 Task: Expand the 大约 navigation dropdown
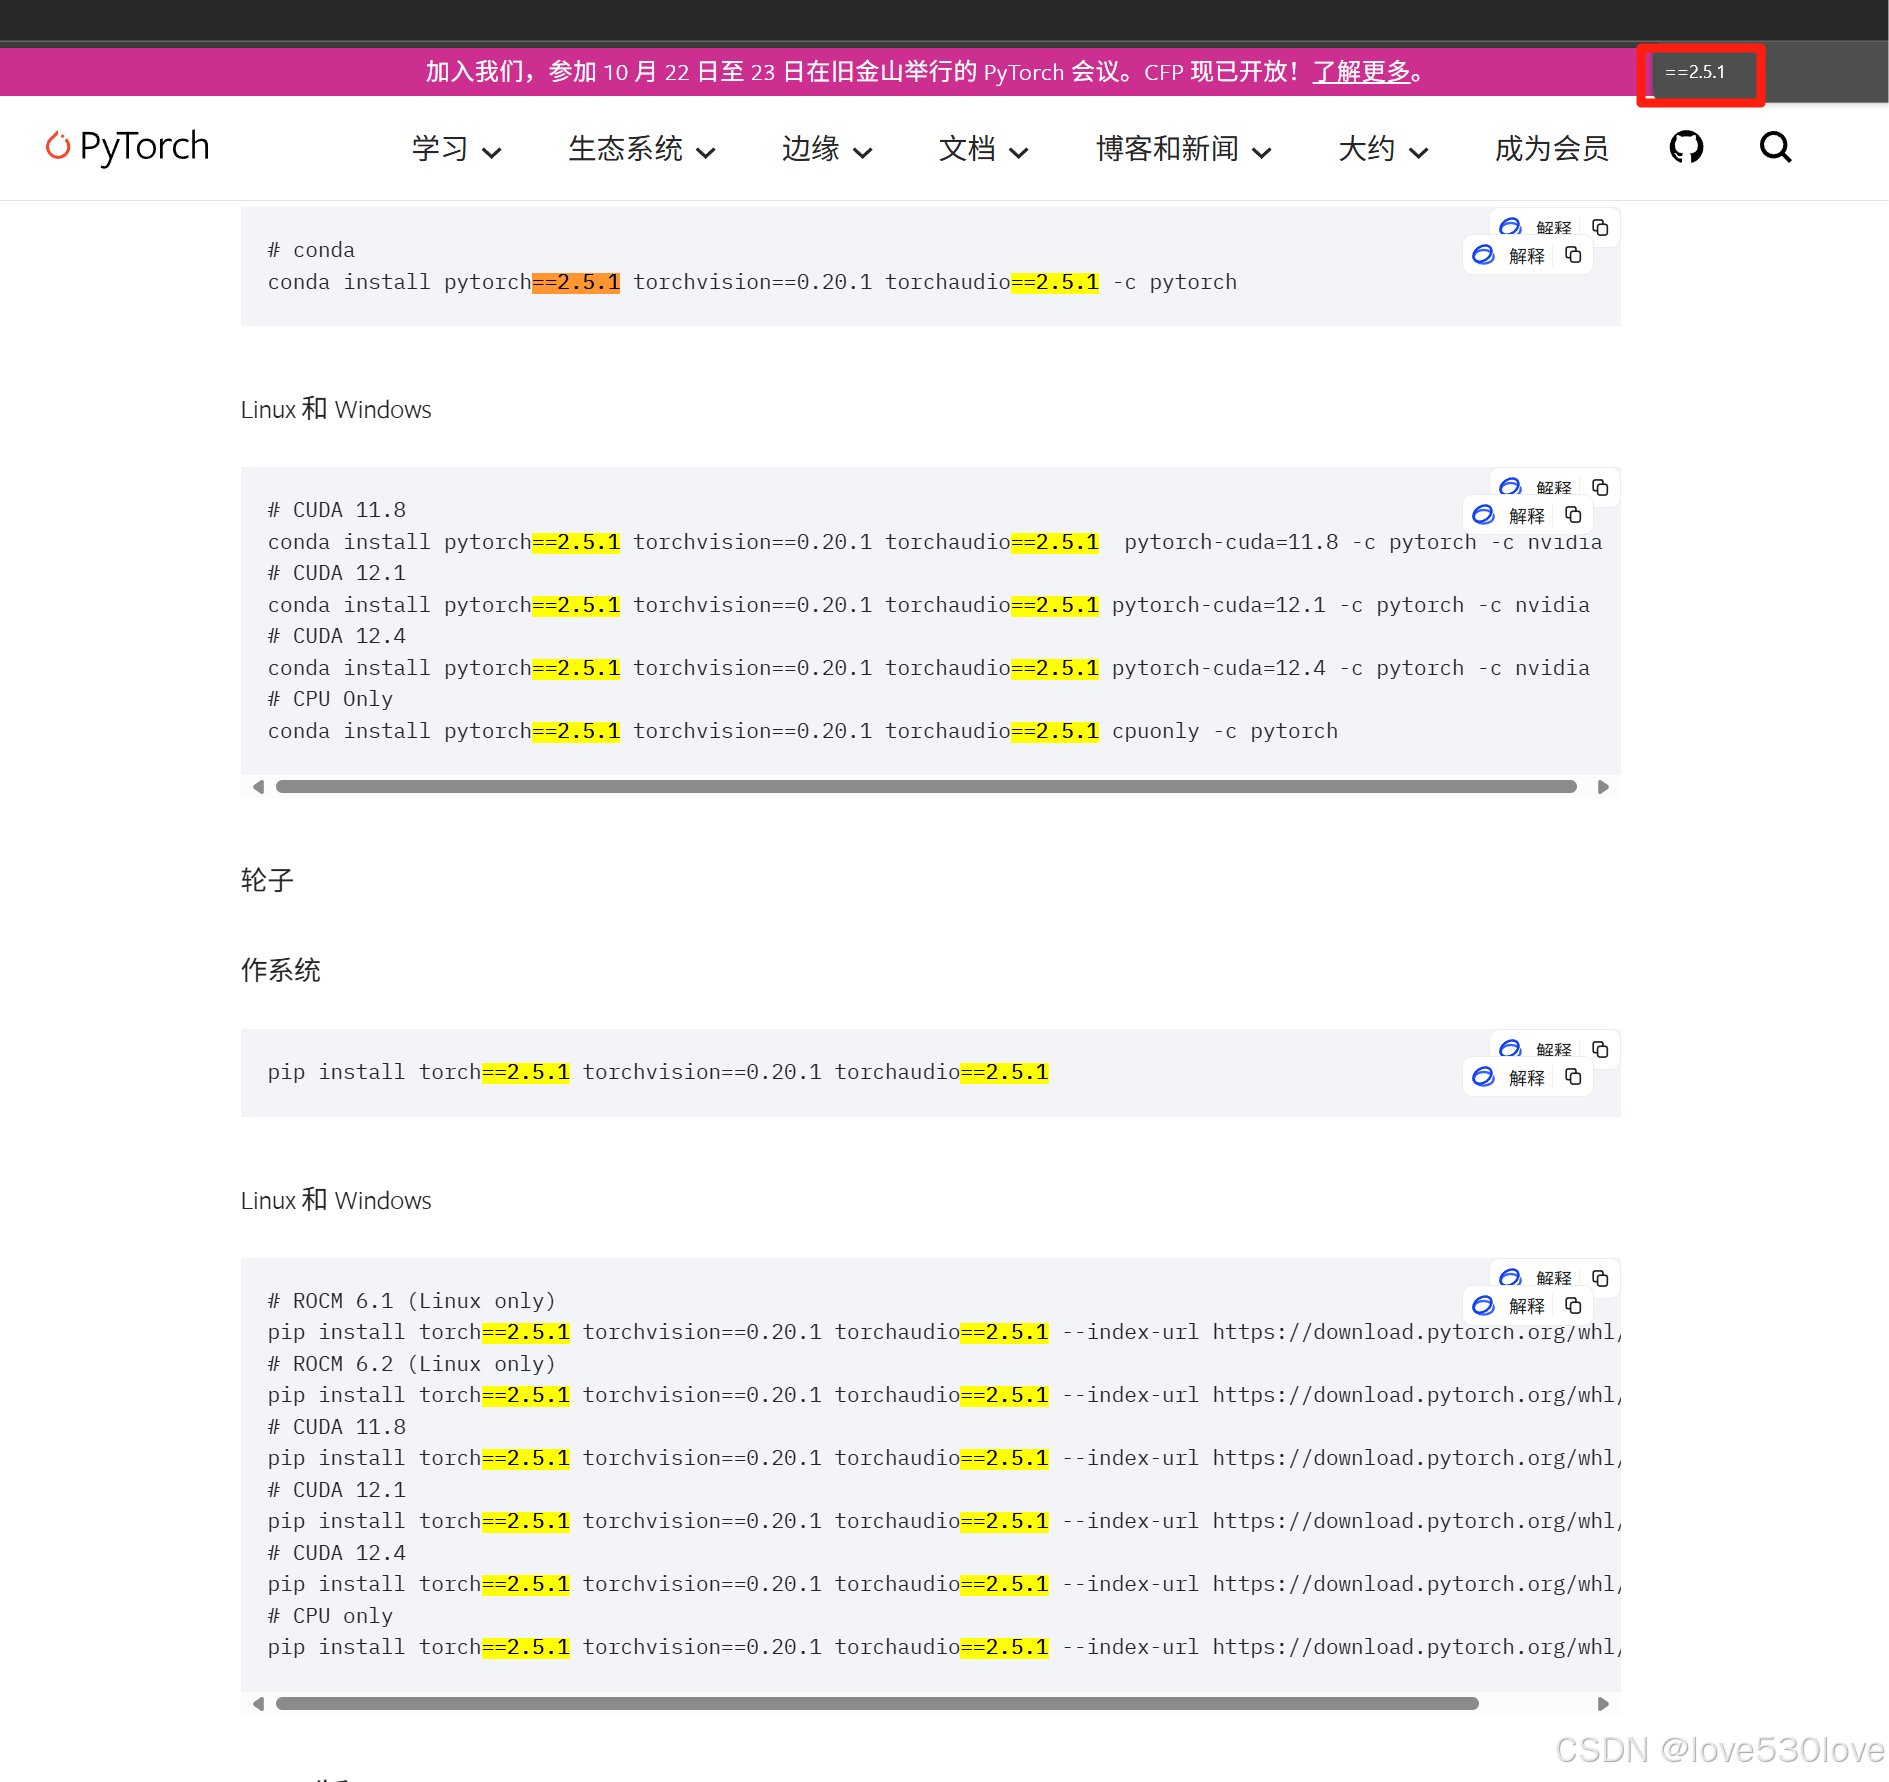(x=1383, y=149)
